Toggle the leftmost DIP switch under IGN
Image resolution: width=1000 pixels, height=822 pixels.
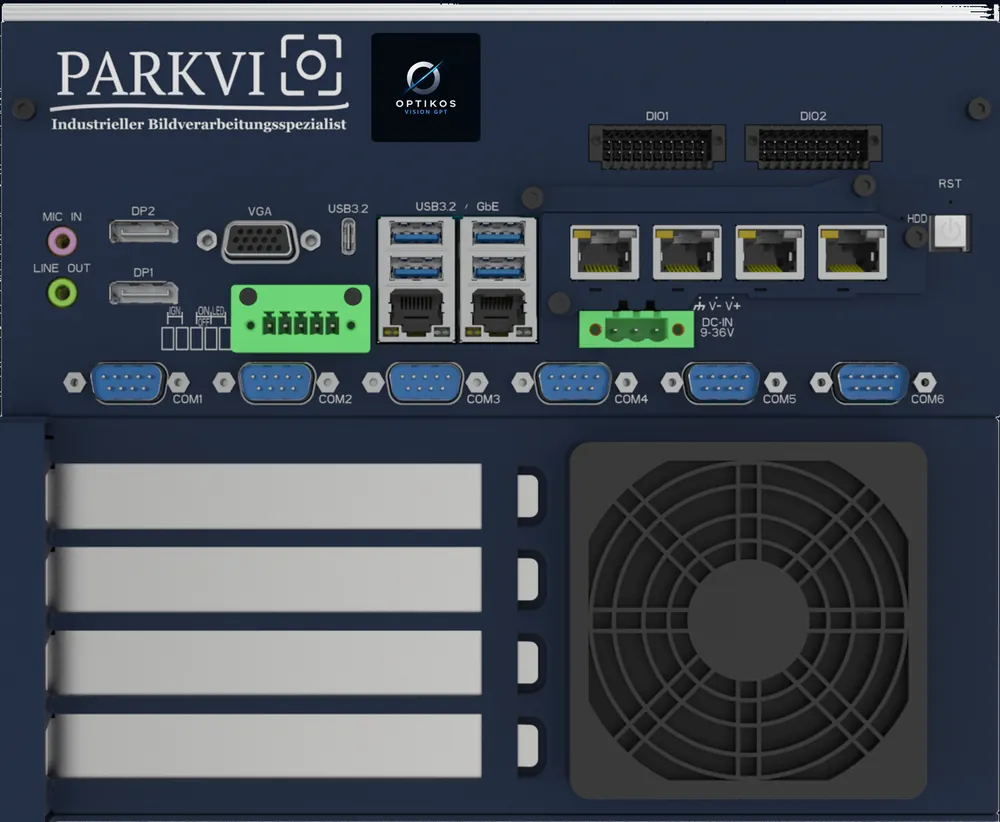click(x=168, y=339)
